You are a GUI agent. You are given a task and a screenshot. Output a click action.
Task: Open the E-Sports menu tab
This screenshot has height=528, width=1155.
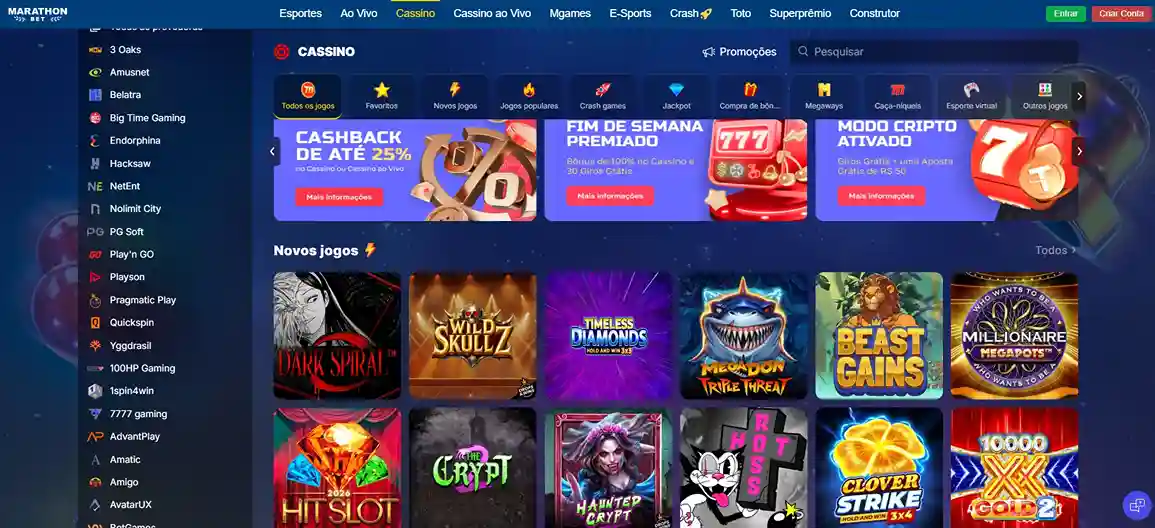(630, 13)
